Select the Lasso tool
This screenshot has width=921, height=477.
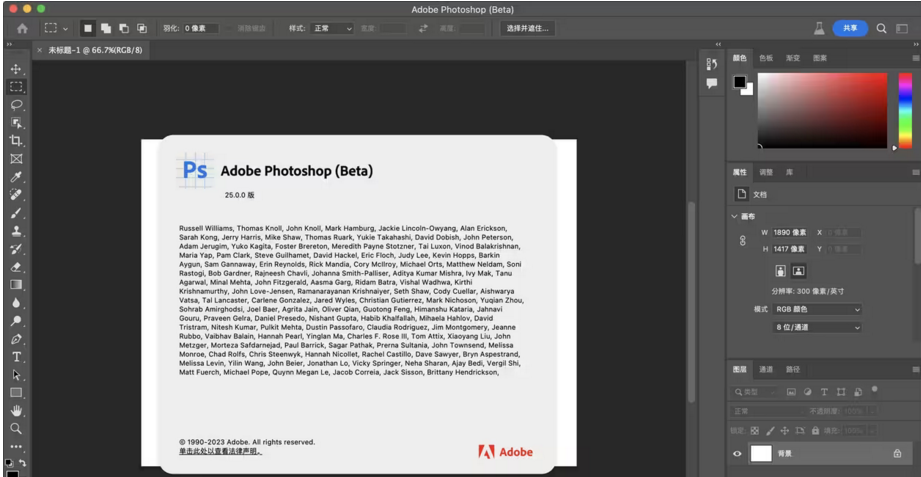(x=16, y=105)
